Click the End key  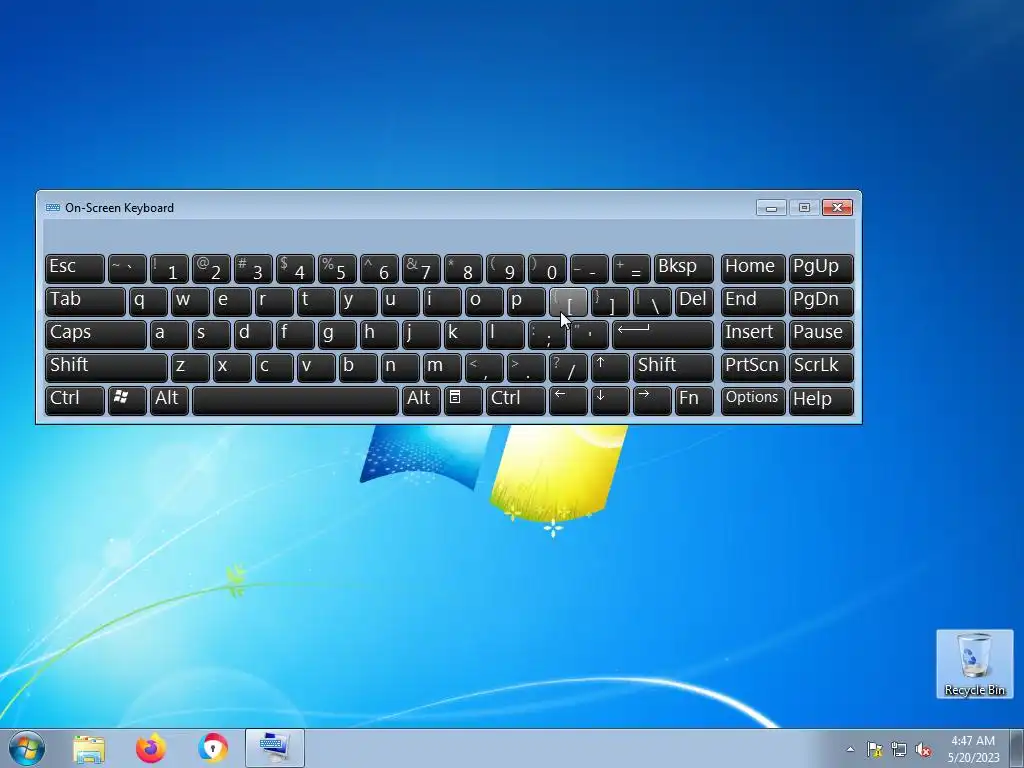pos(753,302)
